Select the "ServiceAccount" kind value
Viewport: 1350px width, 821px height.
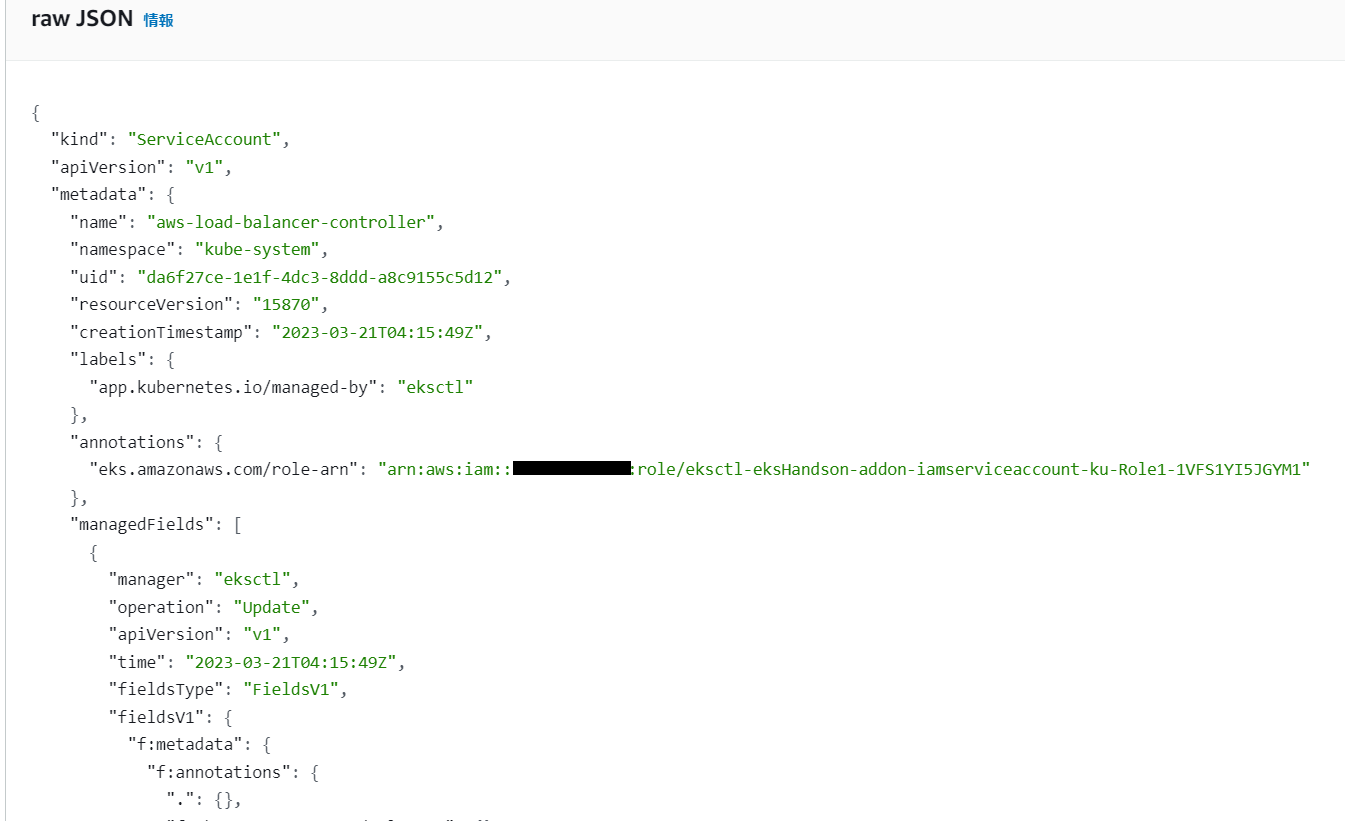[204, 140]
